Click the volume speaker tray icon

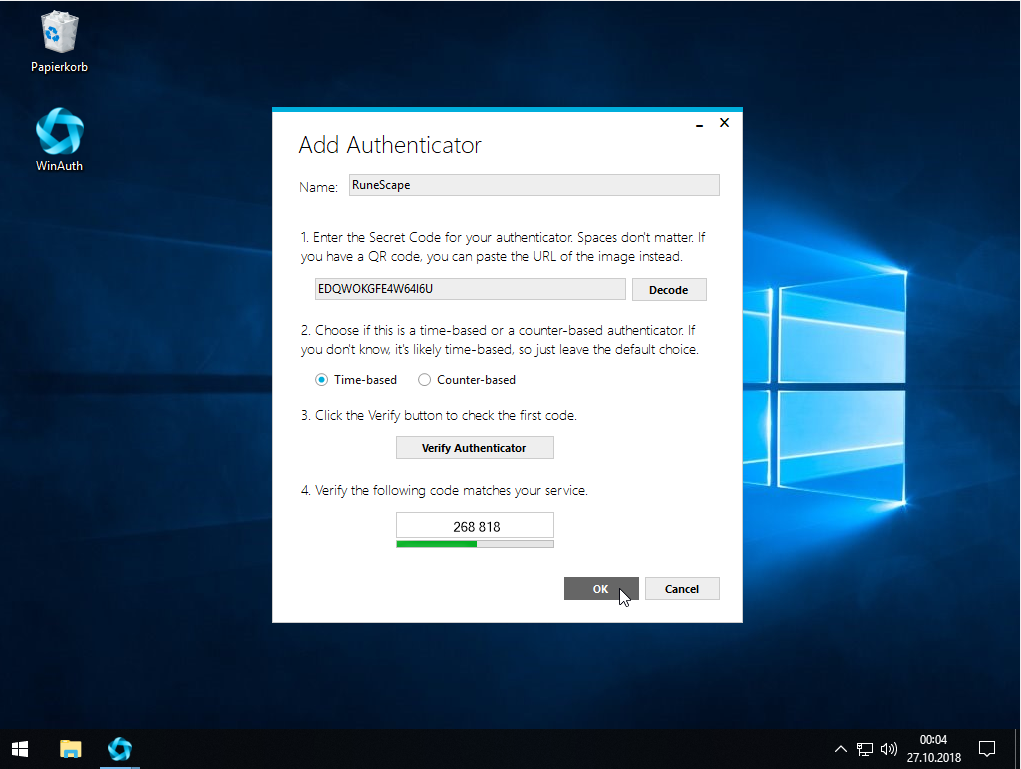point(889,748)
